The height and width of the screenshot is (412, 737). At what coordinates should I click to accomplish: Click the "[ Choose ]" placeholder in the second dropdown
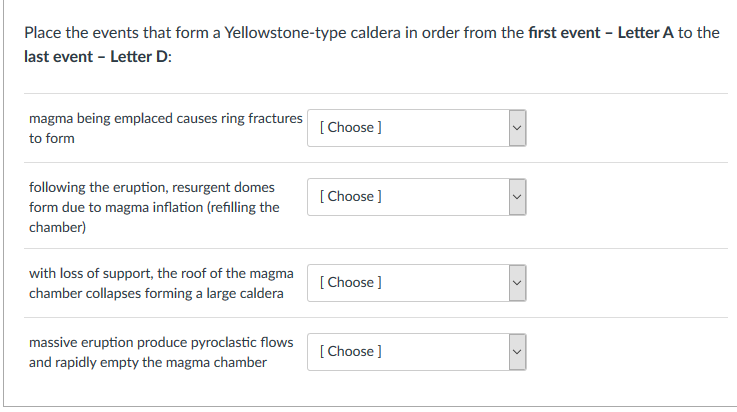pos(349,196)
